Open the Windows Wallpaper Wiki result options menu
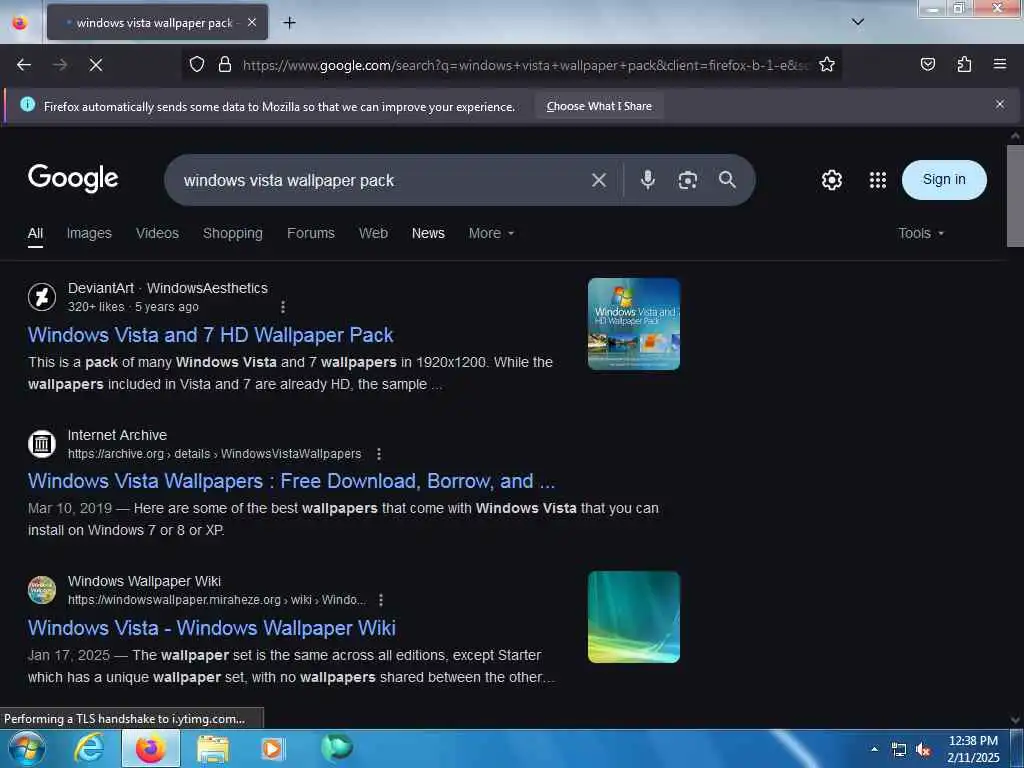1024x768 pixels. 381,600
